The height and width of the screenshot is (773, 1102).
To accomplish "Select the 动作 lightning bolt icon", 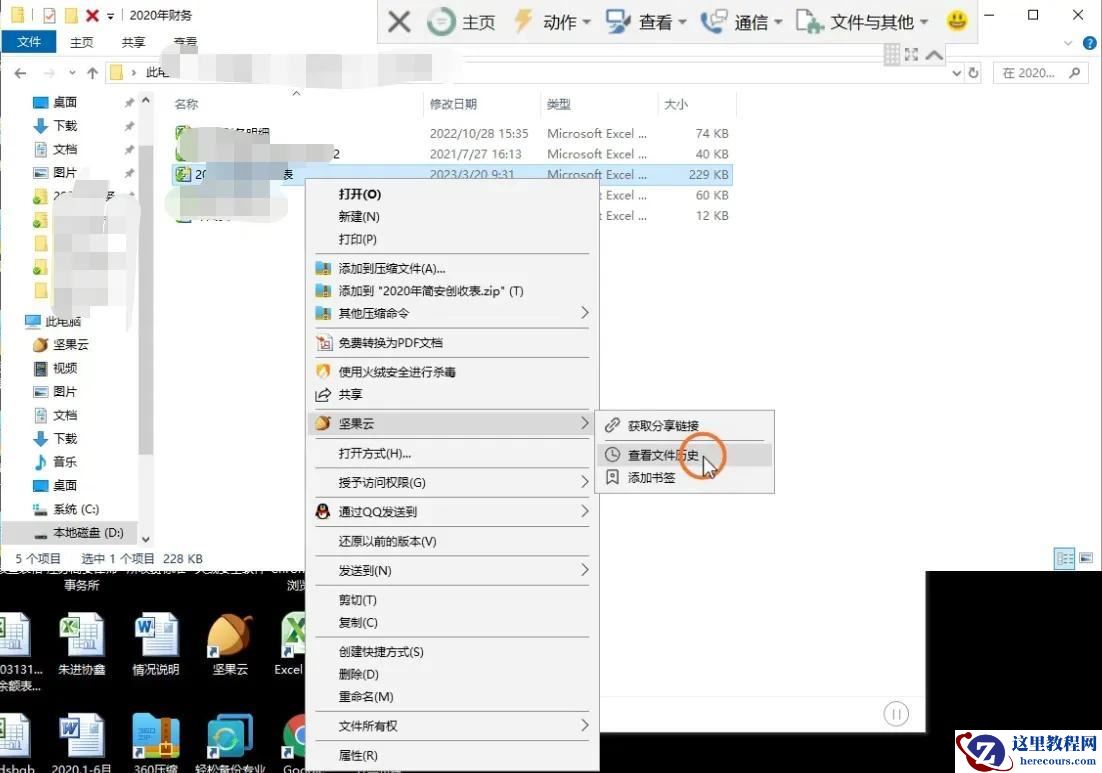I will point(525,22).
